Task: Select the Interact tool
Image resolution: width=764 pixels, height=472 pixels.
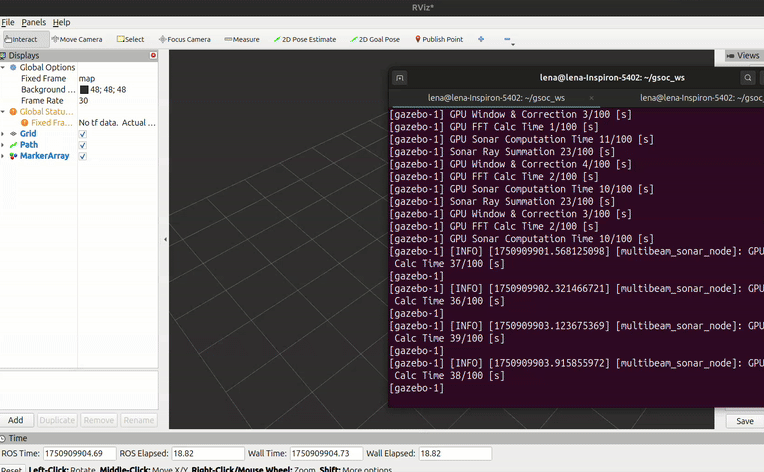Action: pyautogui.click(x=25, y=39)
